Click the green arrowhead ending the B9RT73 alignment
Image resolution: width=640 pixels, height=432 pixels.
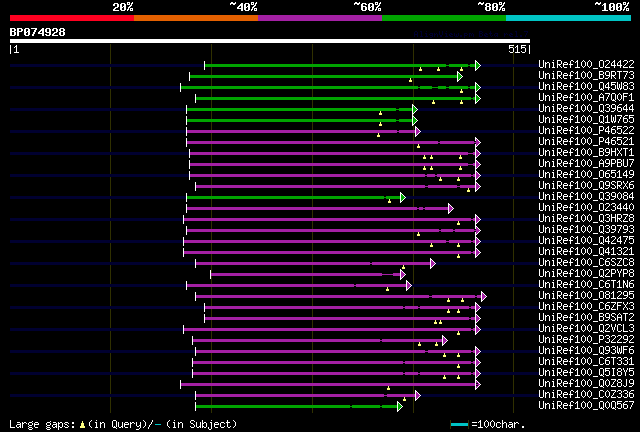point(460,76)
